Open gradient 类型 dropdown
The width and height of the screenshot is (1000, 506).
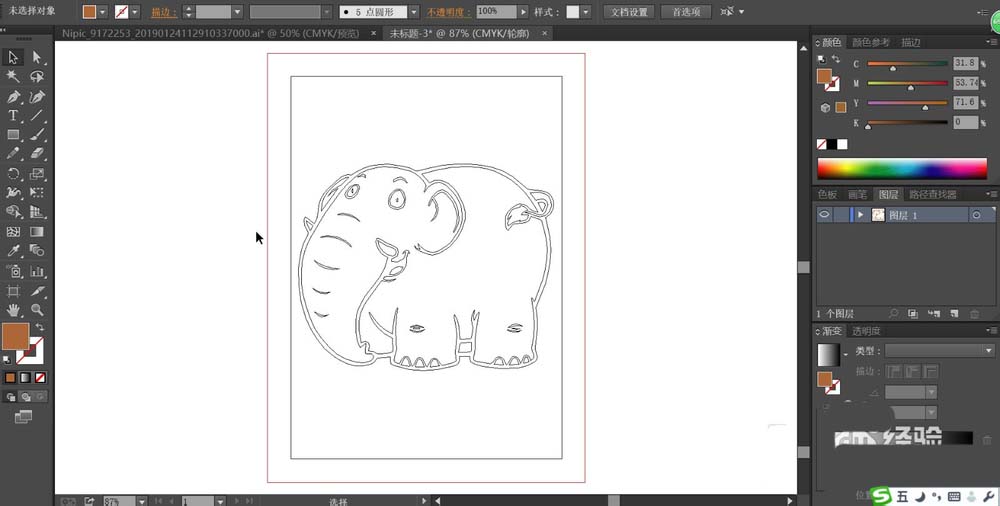click(x=939, y=350)
